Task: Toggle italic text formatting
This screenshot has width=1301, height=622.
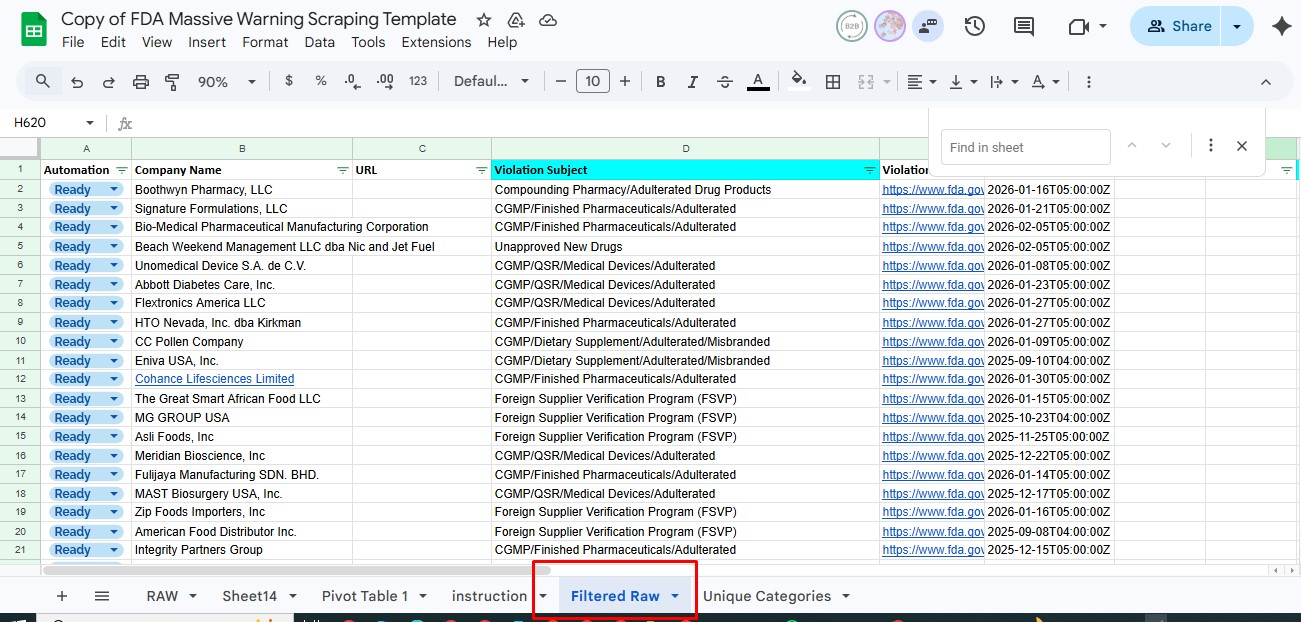Action: 692,82
